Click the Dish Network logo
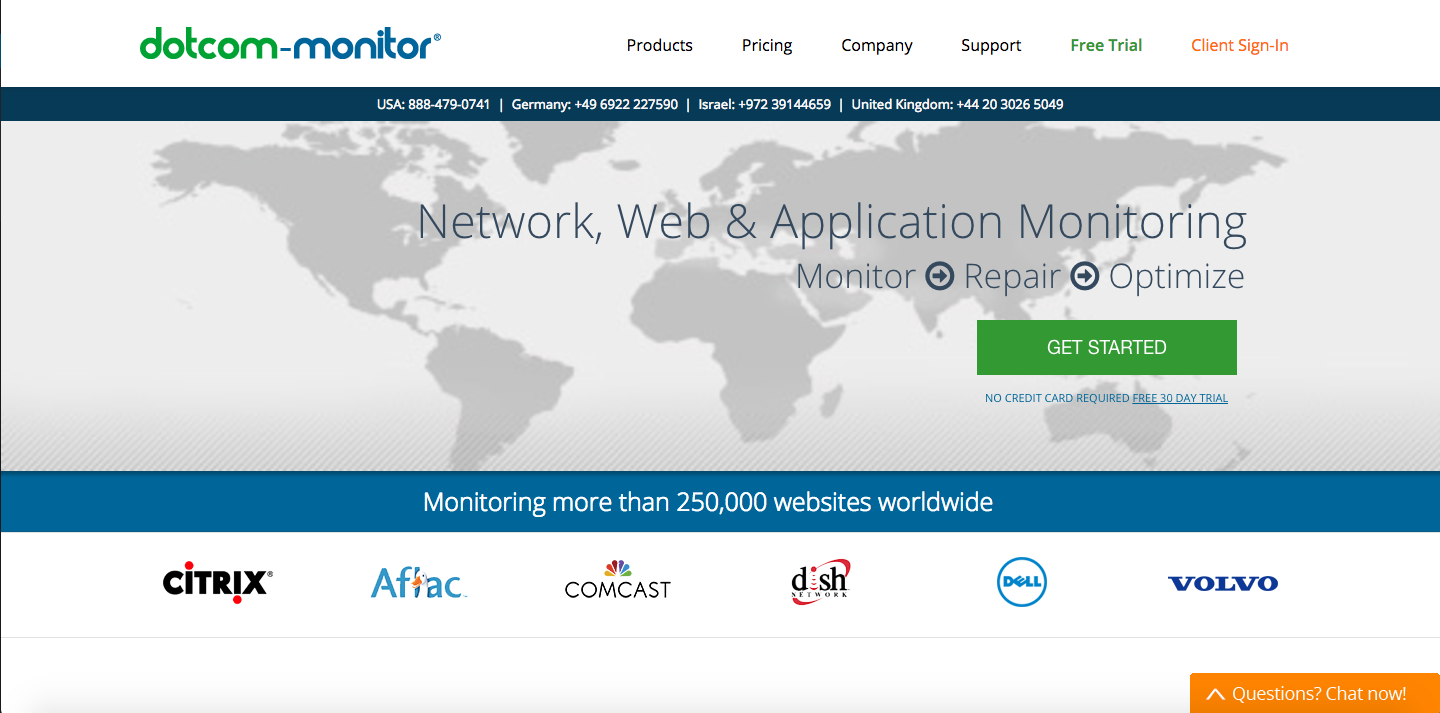The image size is (1440, 713). 820,581
